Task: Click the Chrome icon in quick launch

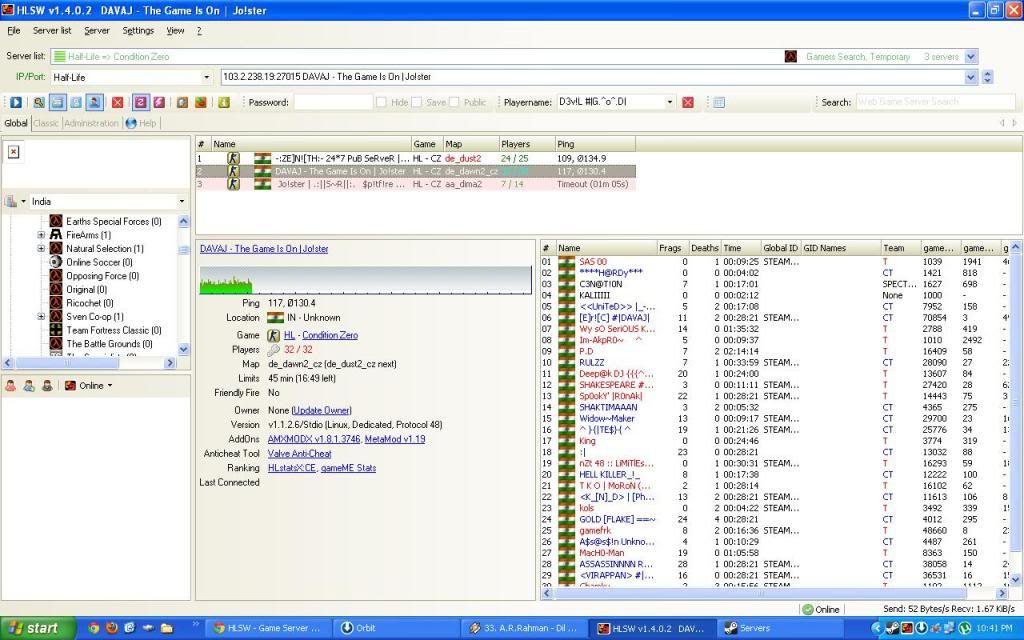Action: (94, 628)
